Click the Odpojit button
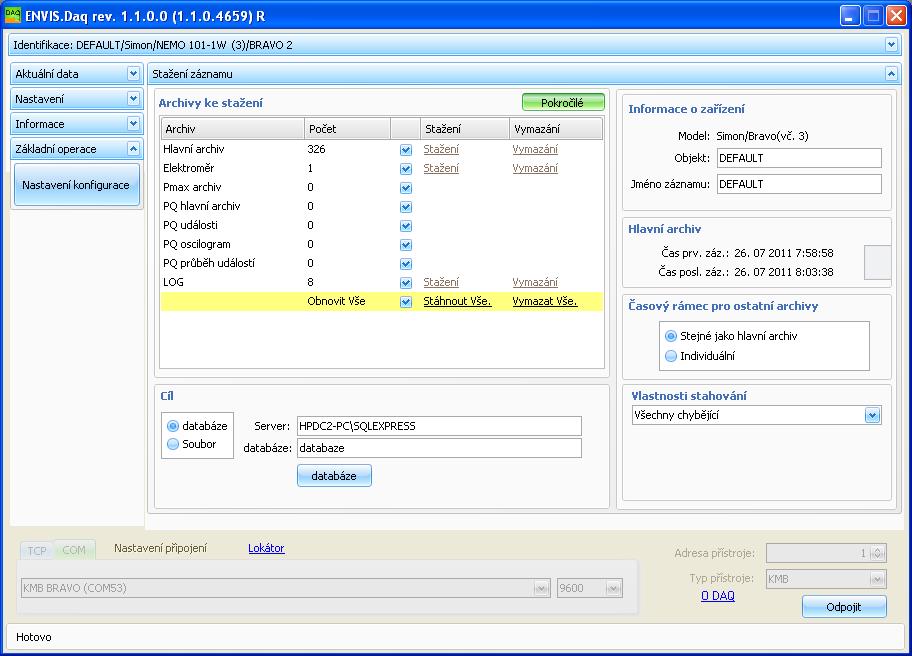This screenshot has width=912, height=656. (844, 607)
